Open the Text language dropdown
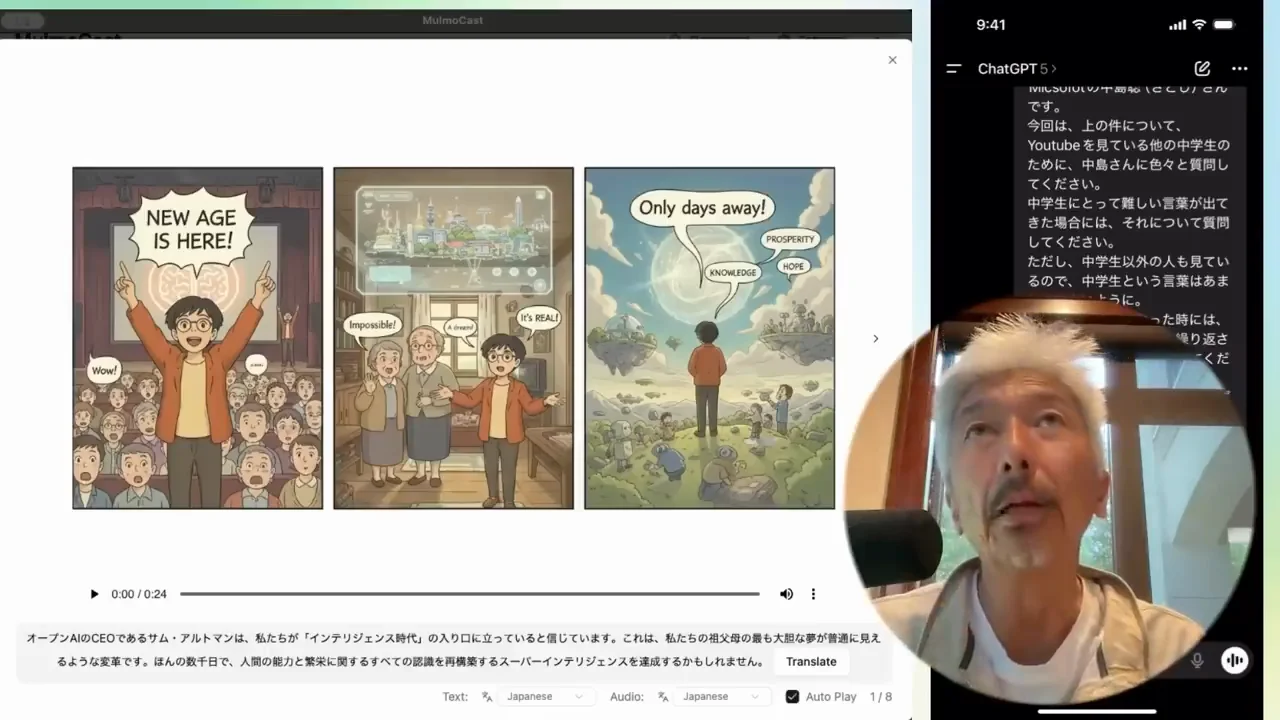 point(545,696)
